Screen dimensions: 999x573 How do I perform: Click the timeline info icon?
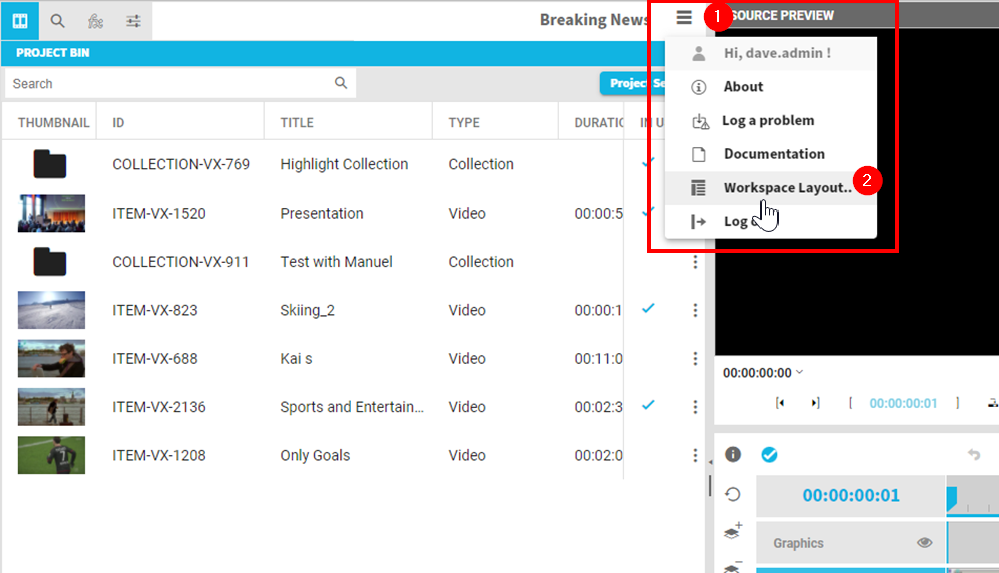[733, 455]
